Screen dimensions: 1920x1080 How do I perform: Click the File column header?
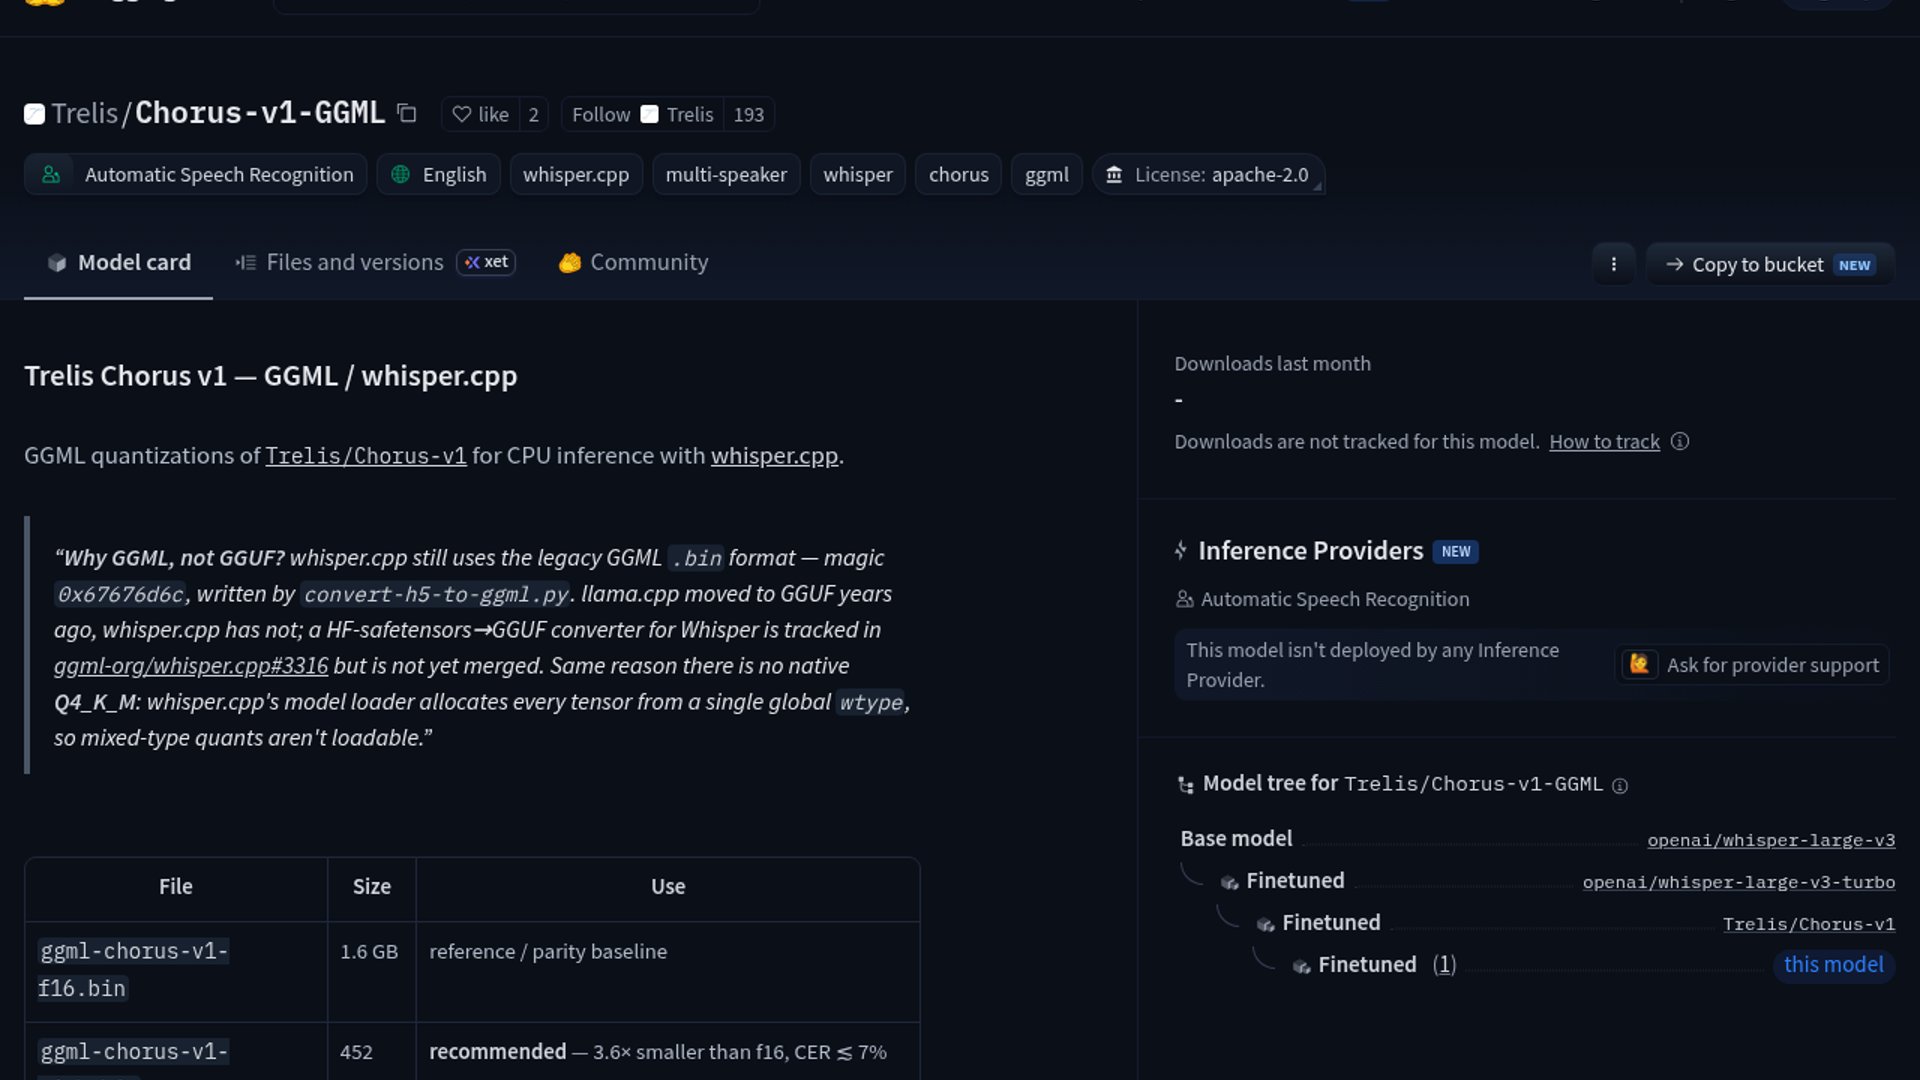[176, 887]
